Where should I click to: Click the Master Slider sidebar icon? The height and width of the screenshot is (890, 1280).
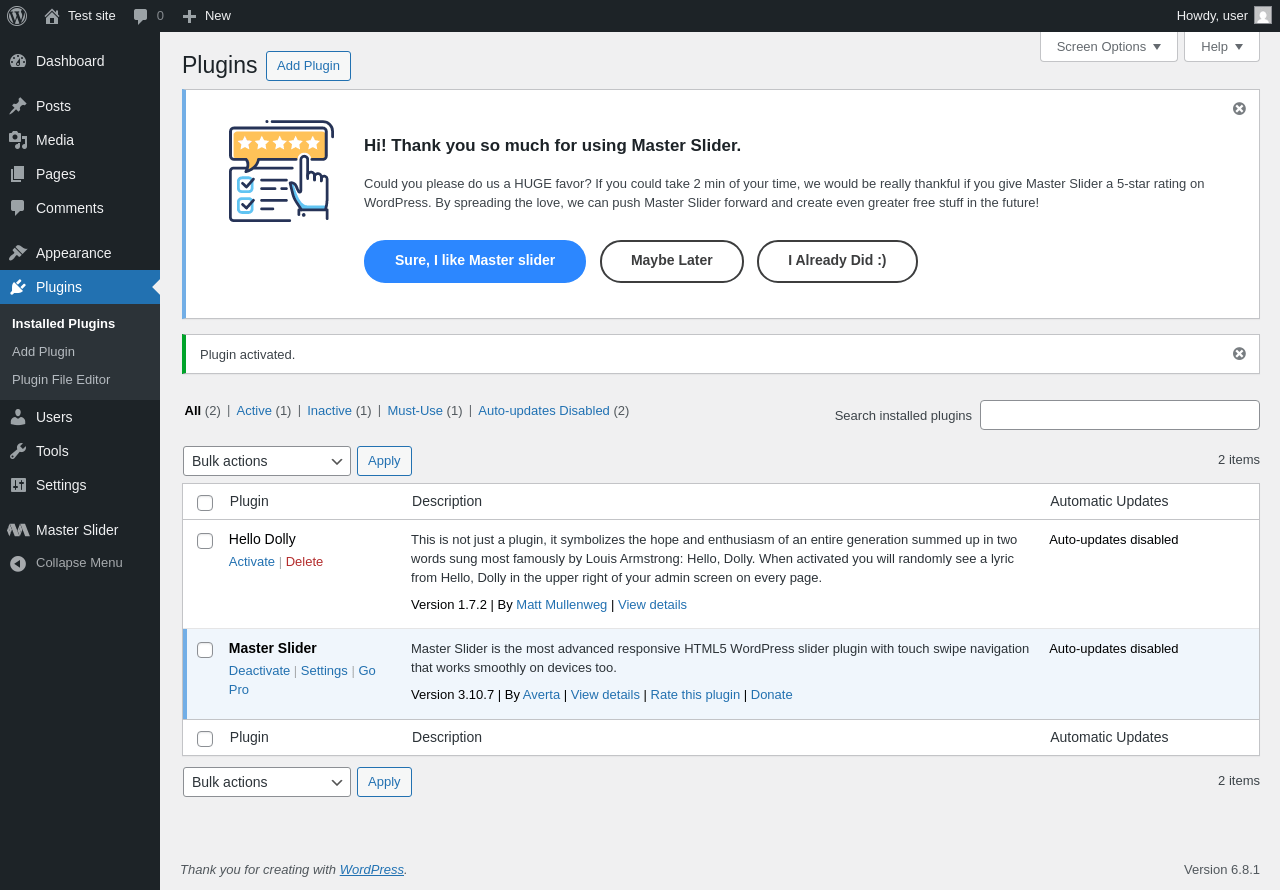tap(18, 530)
